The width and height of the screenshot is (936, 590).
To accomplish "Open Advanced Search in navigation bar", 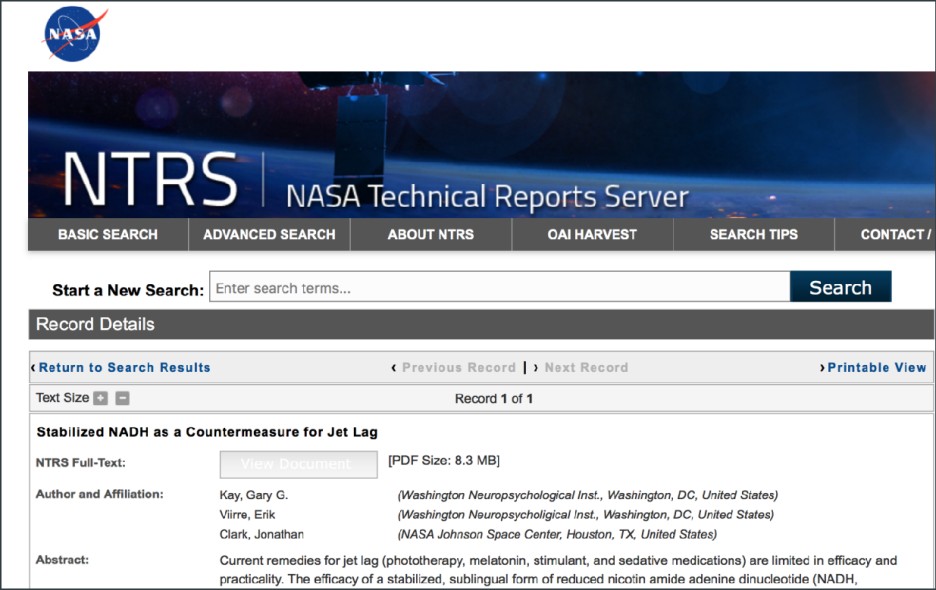I will click(x=269, y=235).
